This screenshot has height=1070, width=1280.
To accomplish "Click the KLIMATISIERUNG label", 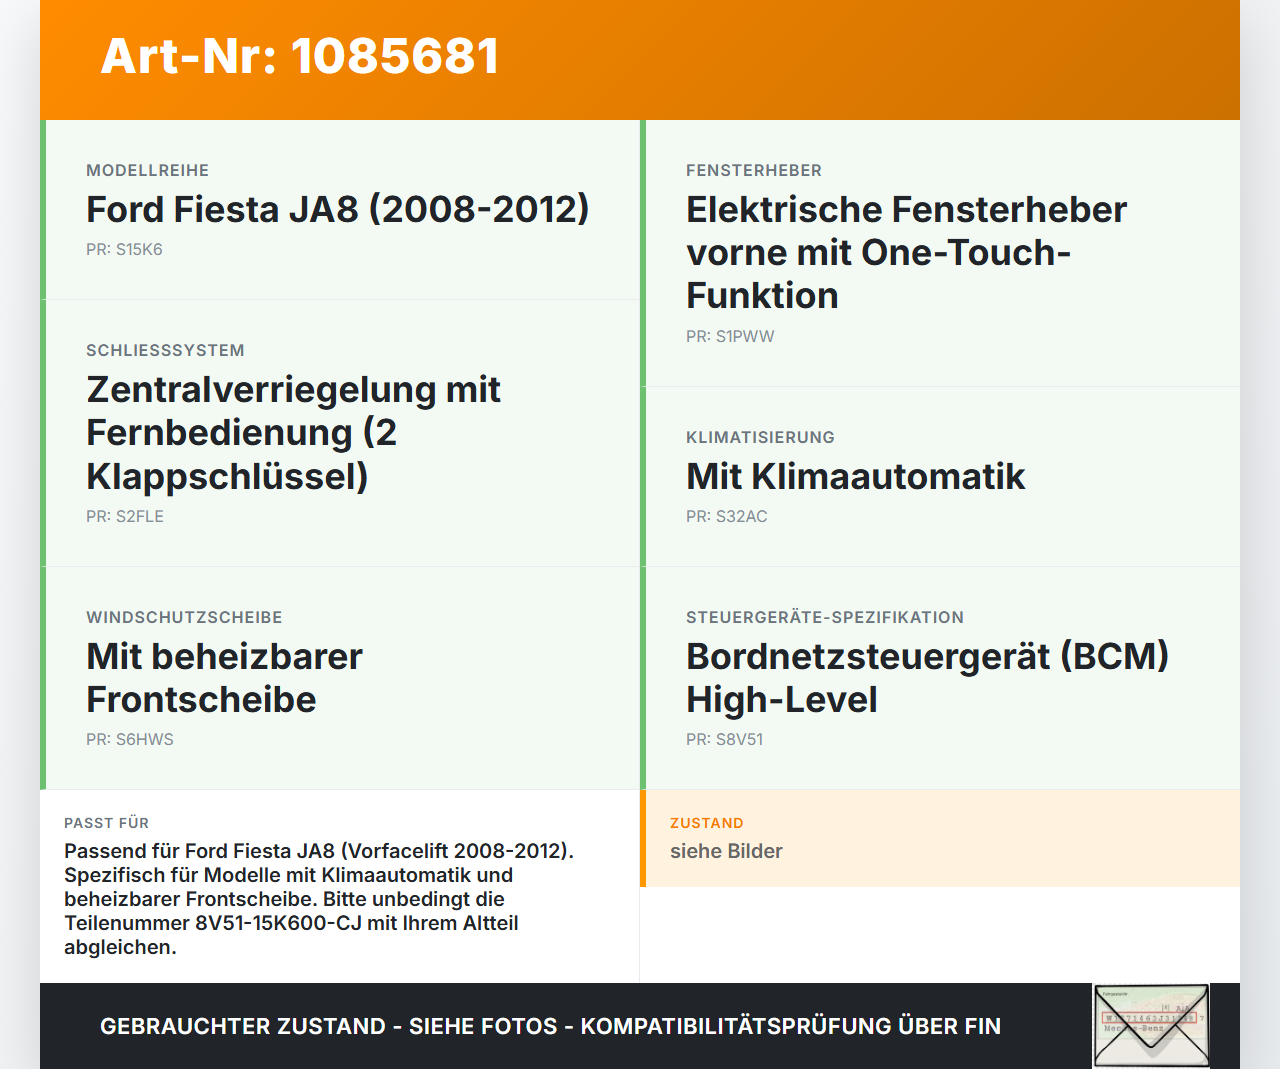I will 760,438.
